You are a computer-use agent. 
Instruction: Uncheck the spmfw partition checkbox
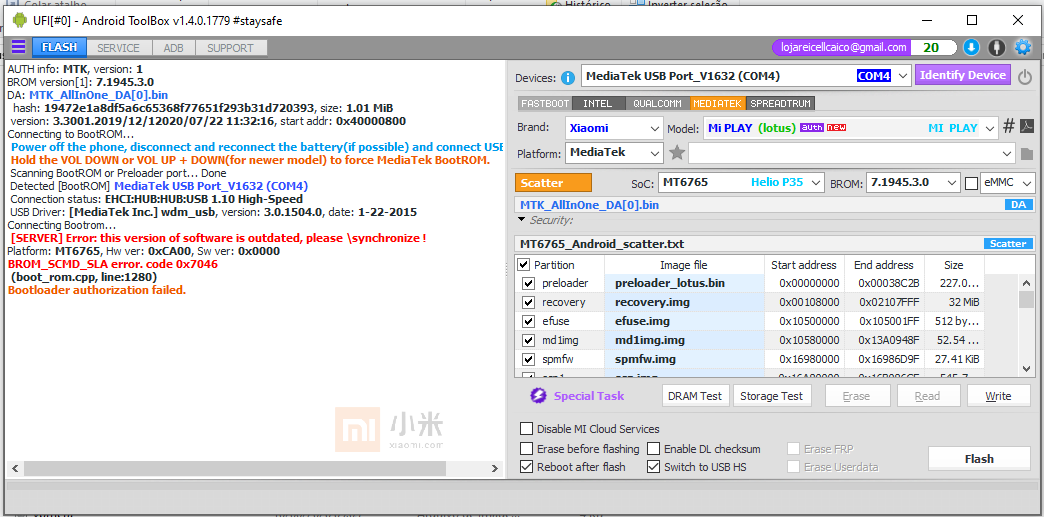tap(529, 360)
